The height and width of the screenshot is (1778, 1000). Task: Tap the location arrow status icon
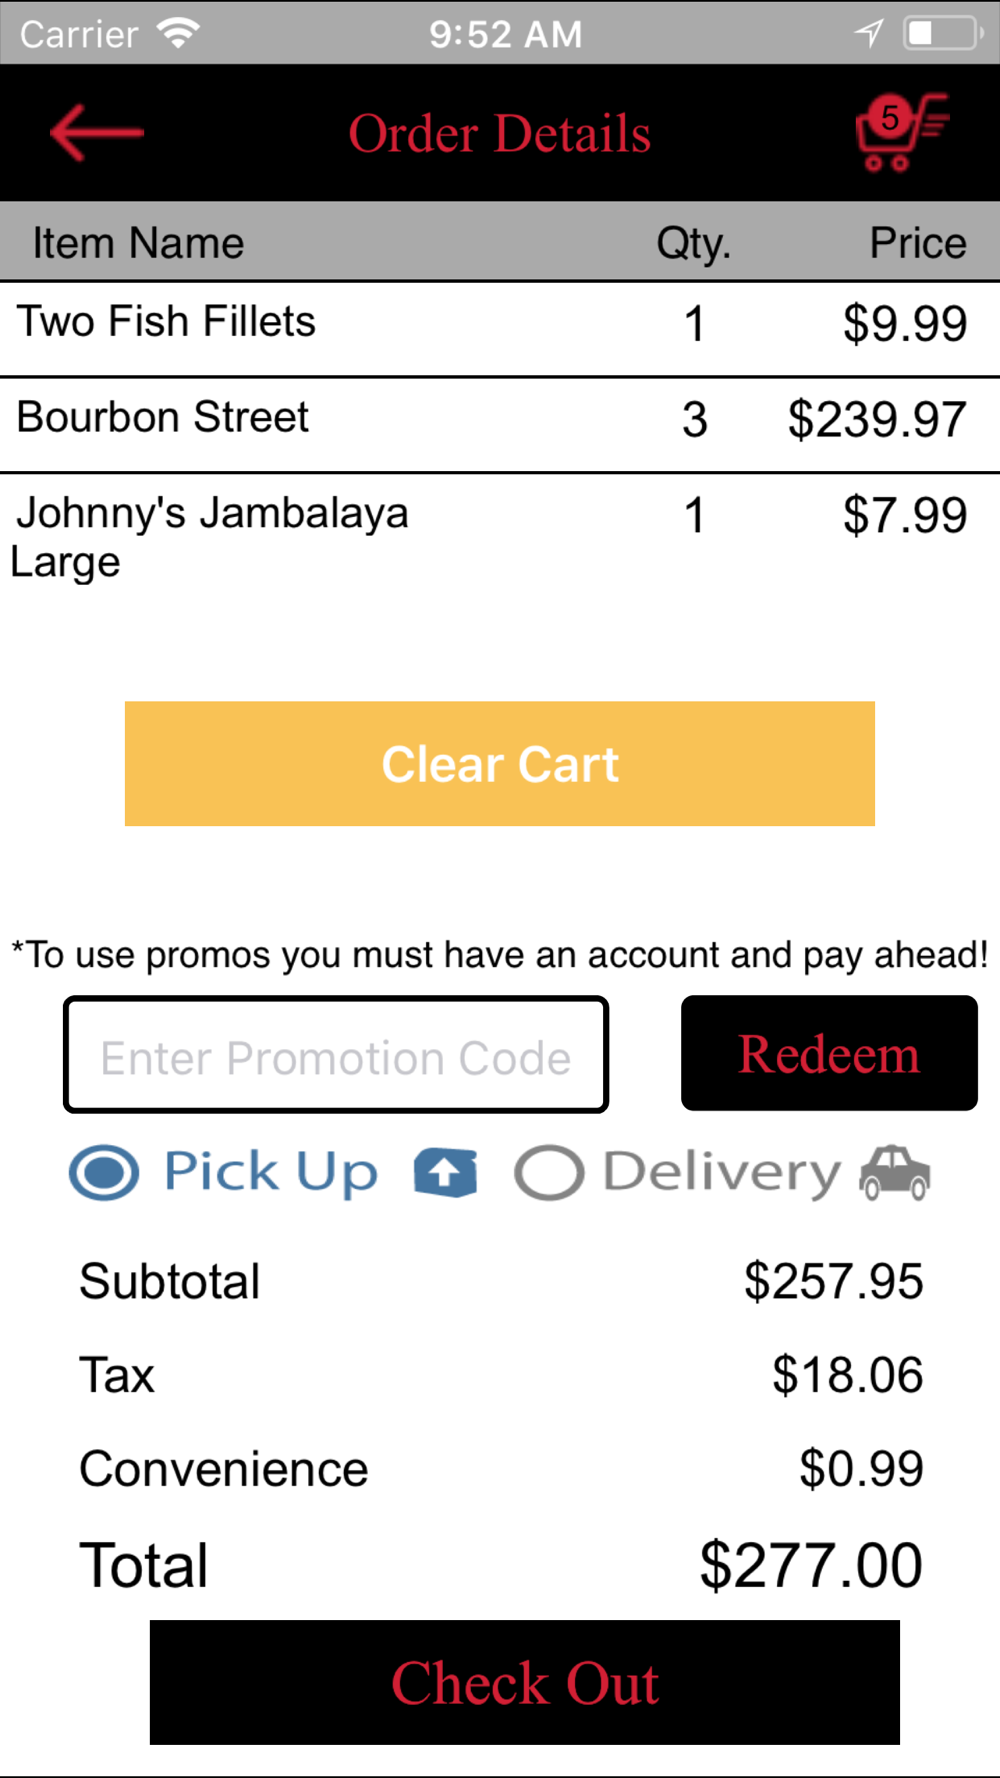869,33
